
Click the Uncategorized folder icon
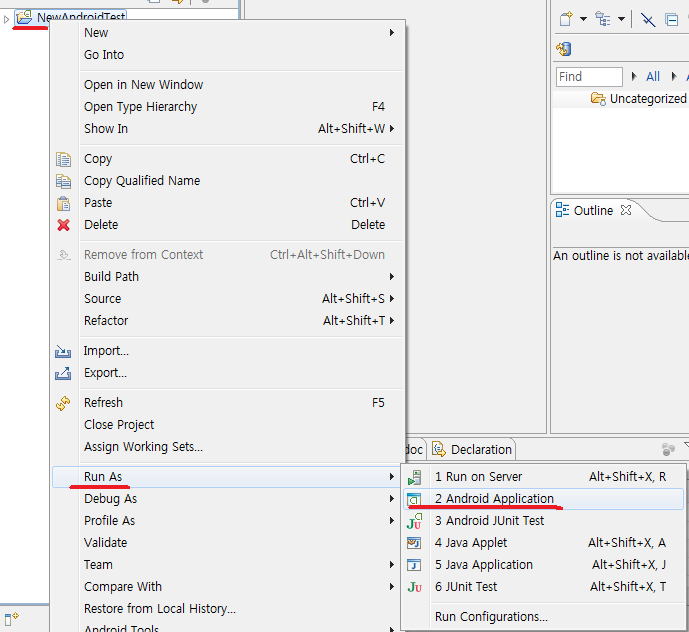[598, 98]
